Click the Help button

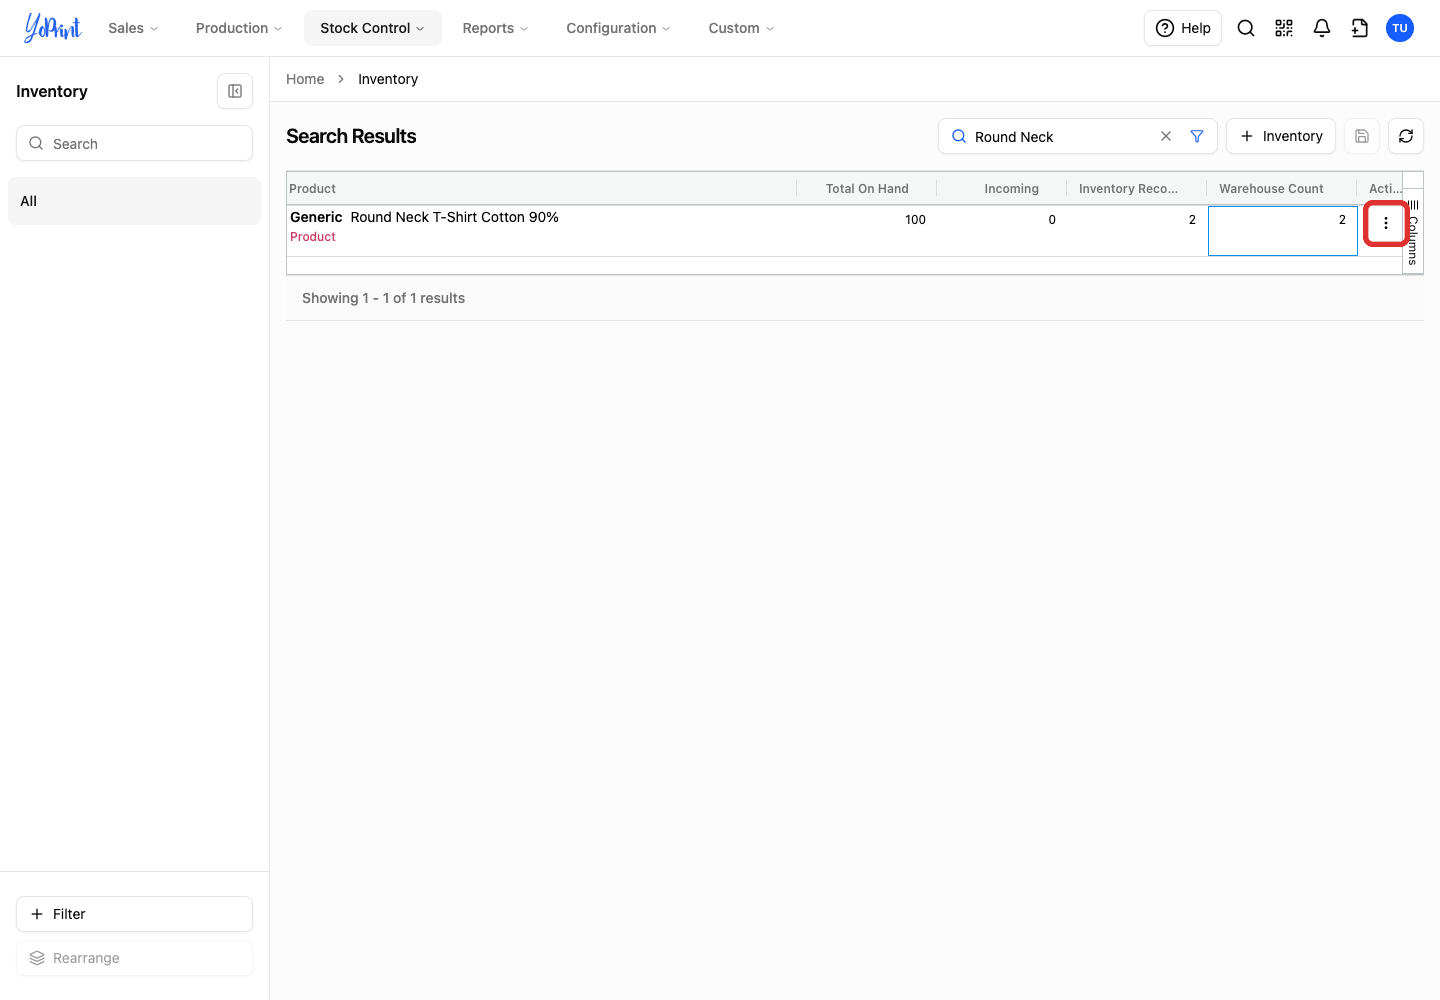(x=1183, y=28)
